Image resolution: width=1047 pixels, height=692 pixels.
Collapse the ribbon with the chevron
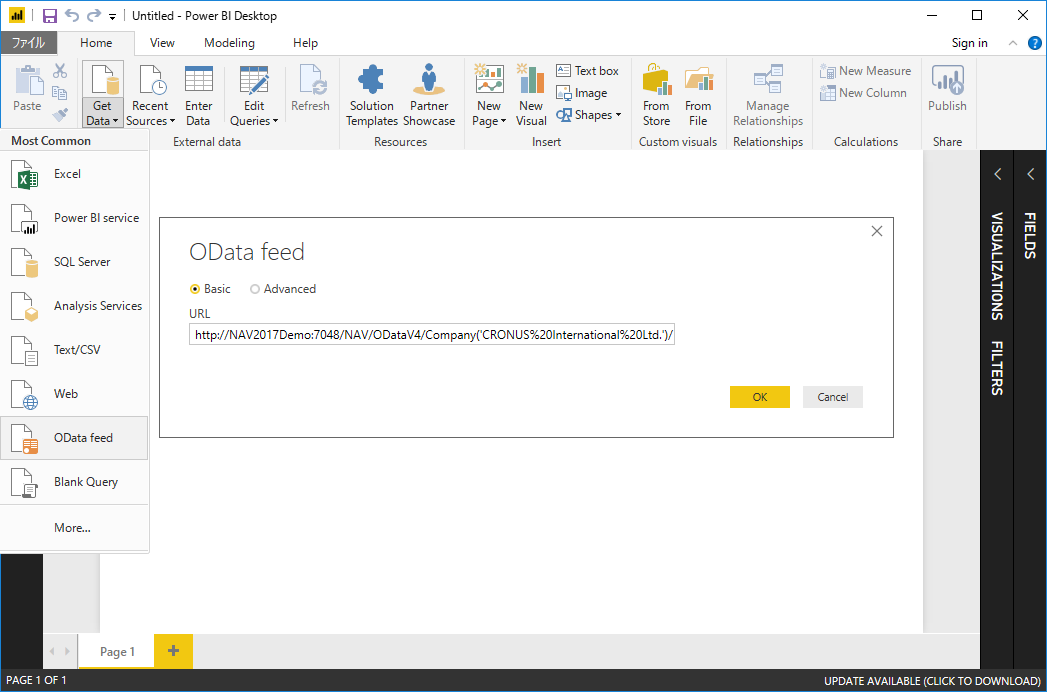[1013, 43]
